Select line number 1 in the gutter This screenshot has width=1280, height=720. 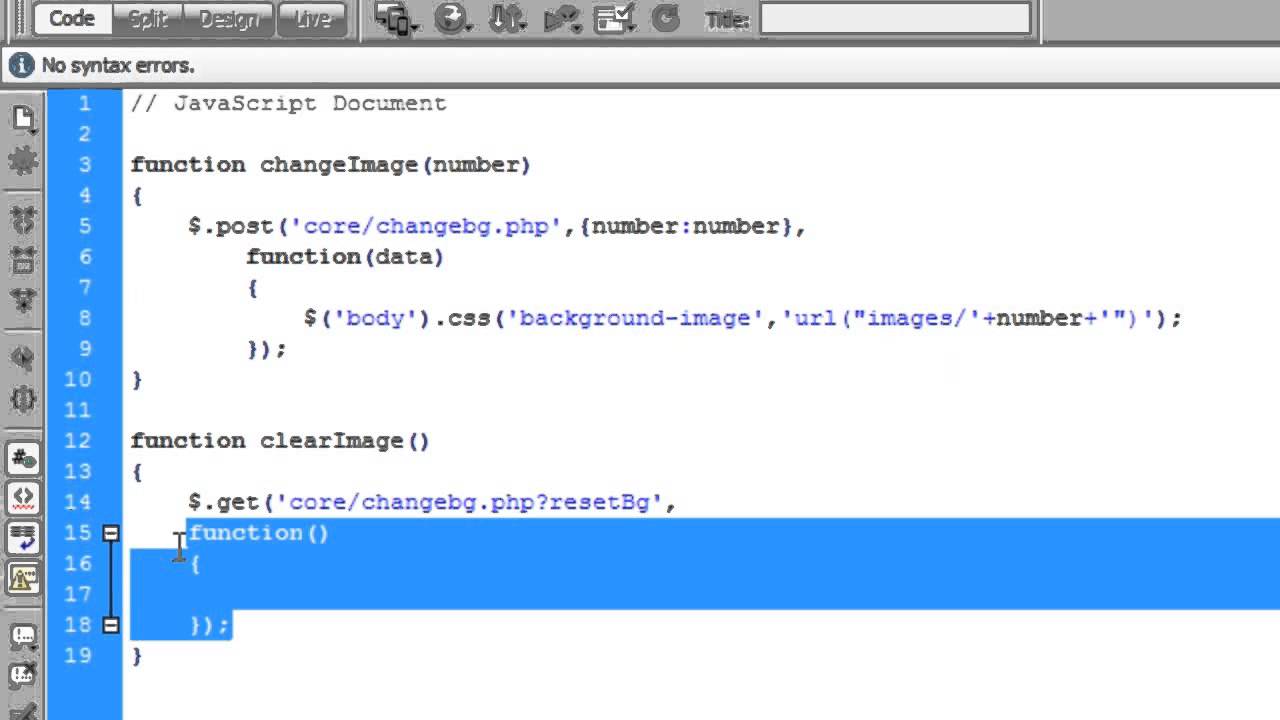click(84, 103)
